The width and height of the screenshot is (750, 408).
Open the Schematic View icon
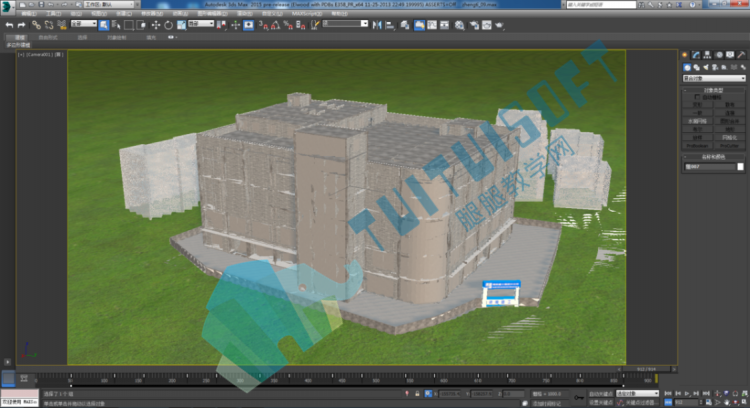[x=444, y=25]
